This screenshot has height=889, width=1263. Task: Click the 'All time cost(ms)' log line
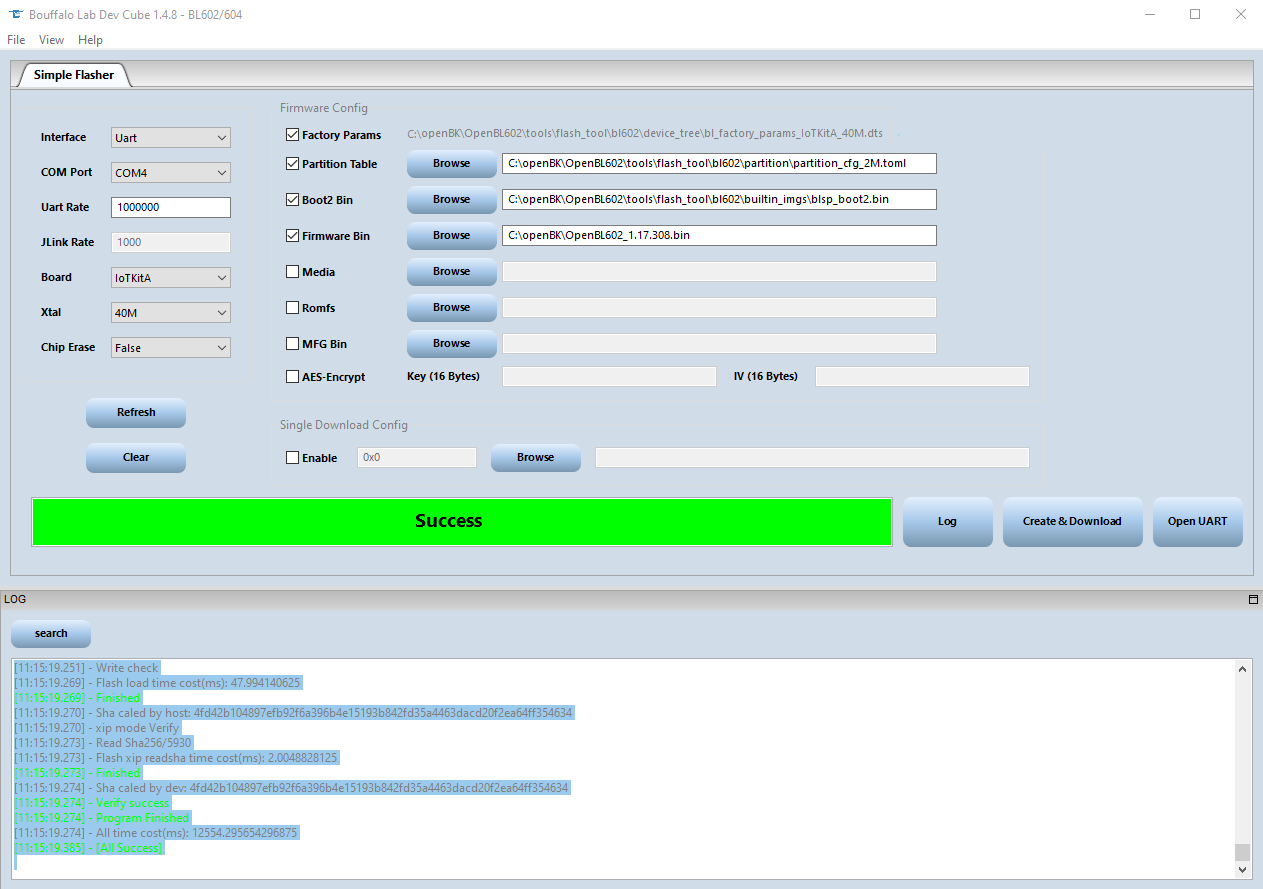156,833
